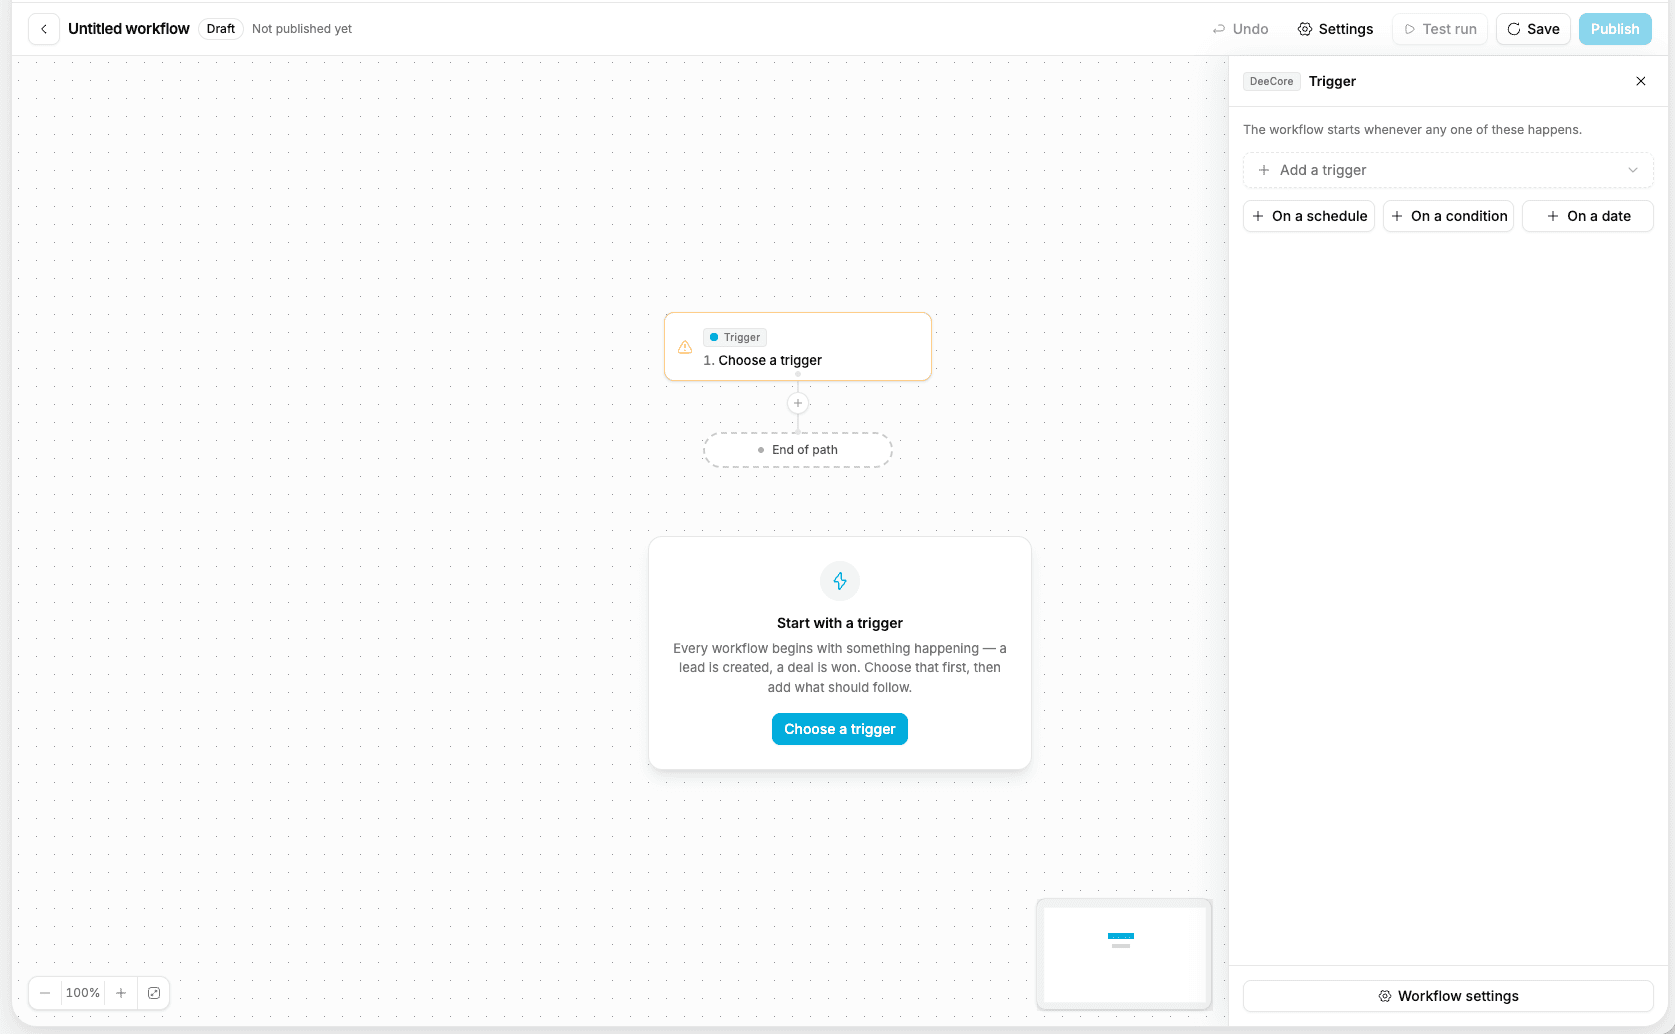Zoom out the canvas

point(45,993)
